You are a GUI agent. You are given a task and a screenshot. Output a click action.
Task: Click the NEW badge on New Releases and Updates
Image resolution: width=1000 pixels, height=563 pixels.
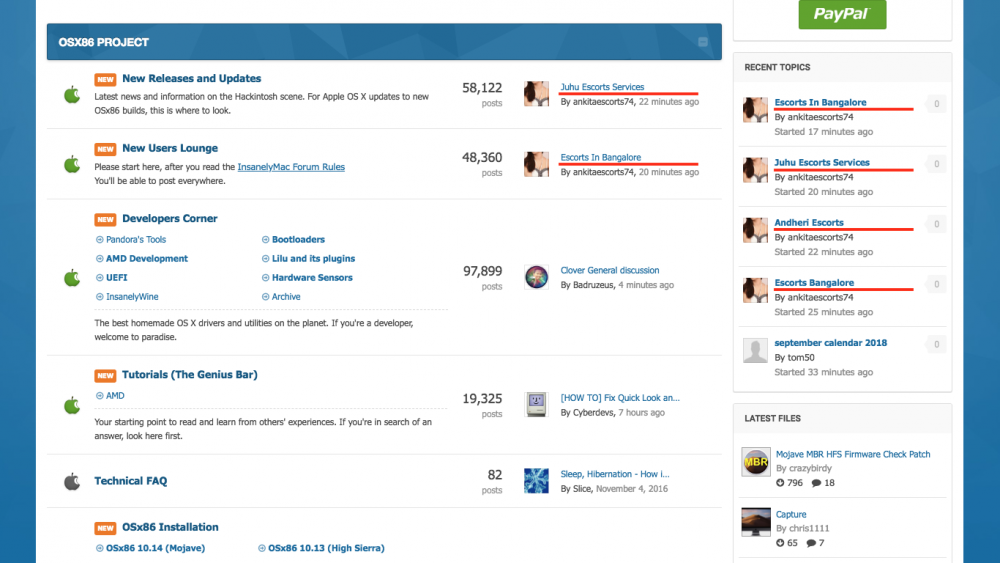coord(105,79)
